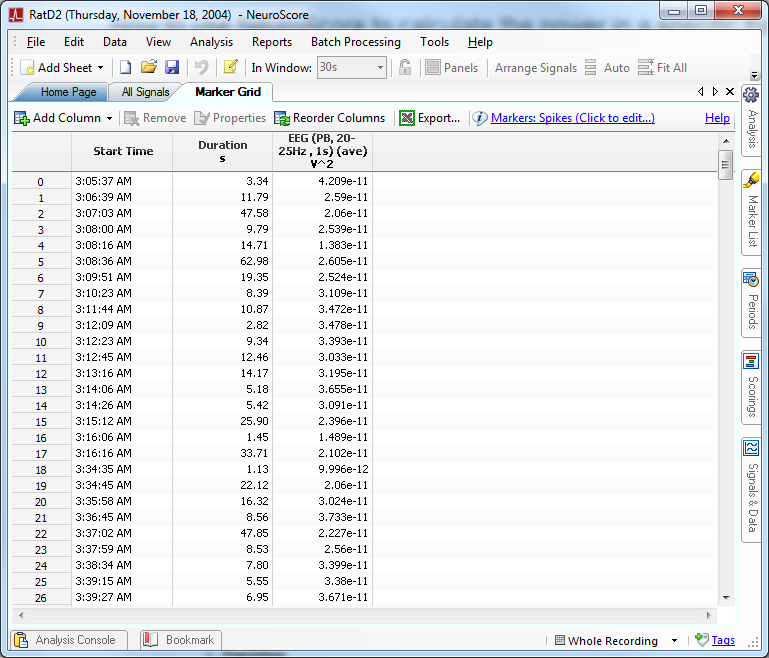Click Arrange Signals in the toolbar
Image resolution: width=769 pixels, height=658 pixels.
point(536,68)
